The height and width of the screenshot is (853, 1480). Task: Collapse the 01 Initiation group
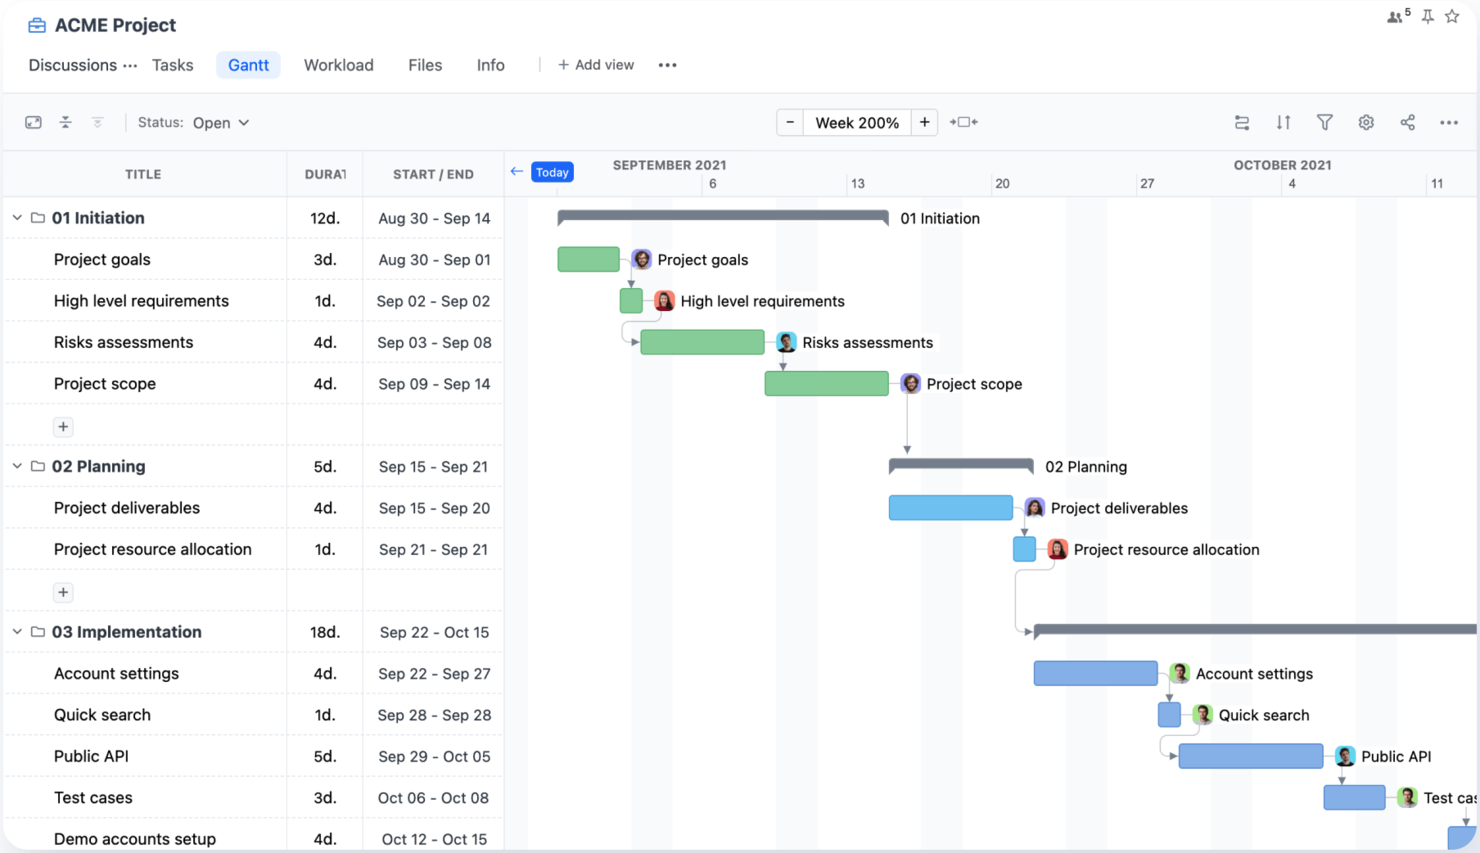click(x=16, y=217)
